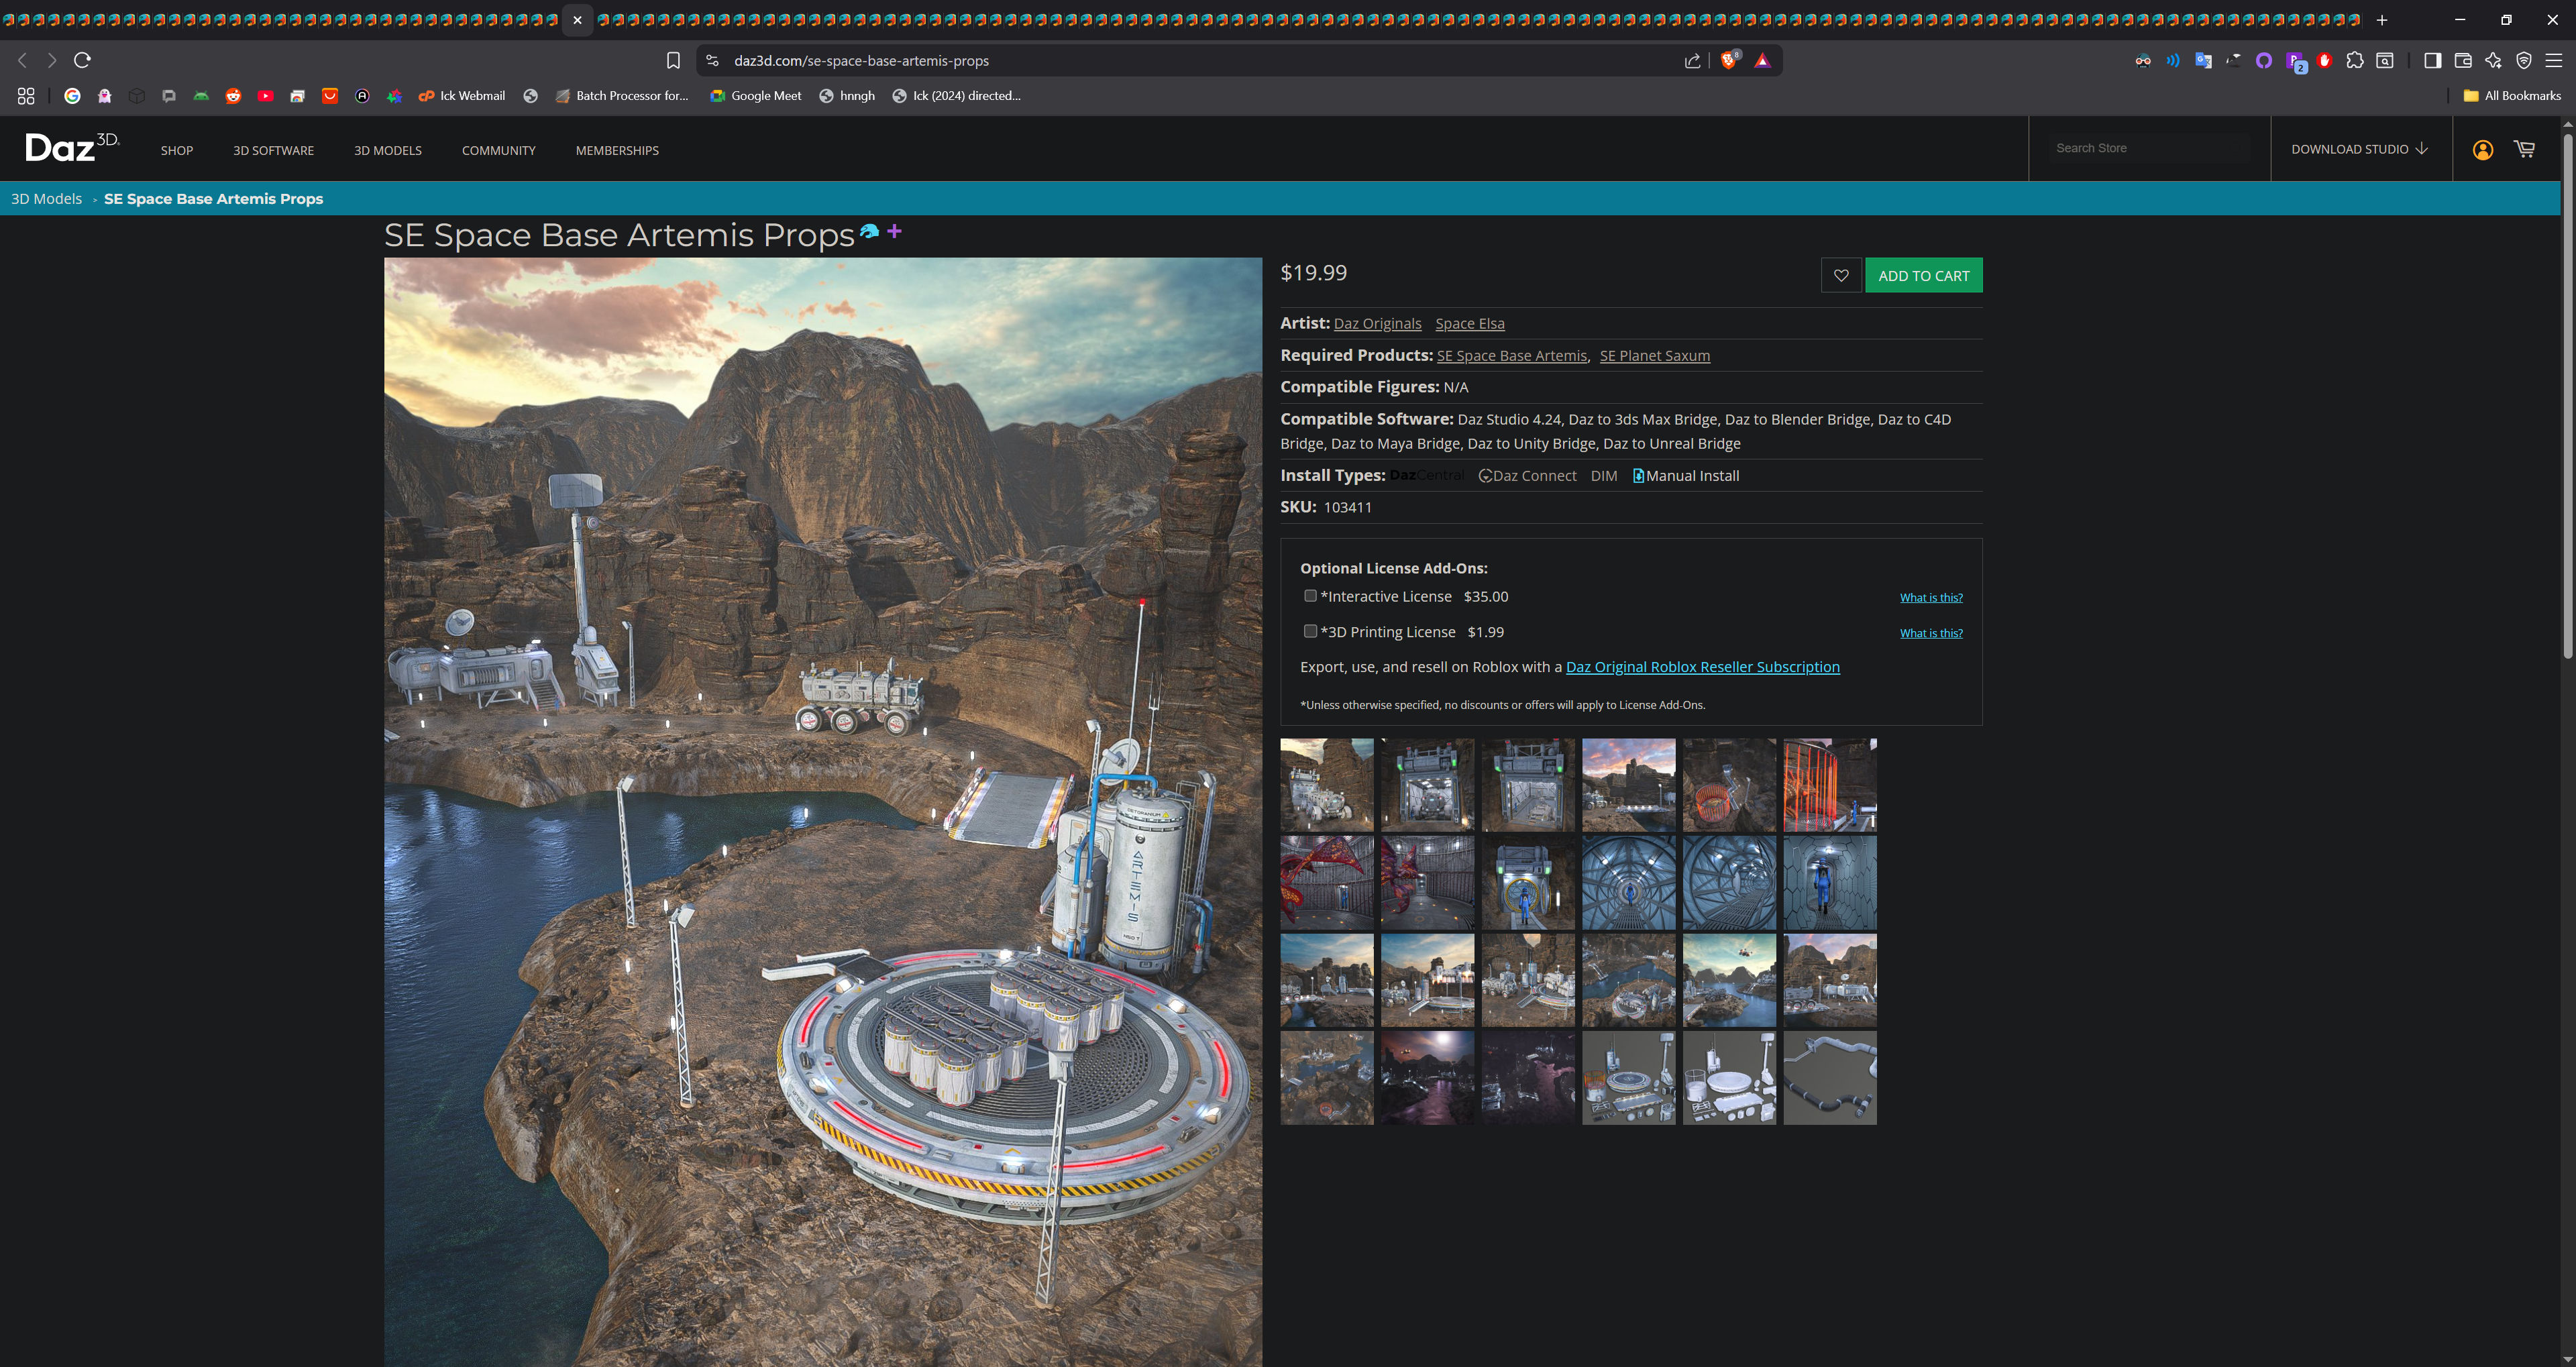The width and height of the screenshot is (2576, 1367).
Task: Open a new tab with the plus button
Action: tap(2382, 20)
